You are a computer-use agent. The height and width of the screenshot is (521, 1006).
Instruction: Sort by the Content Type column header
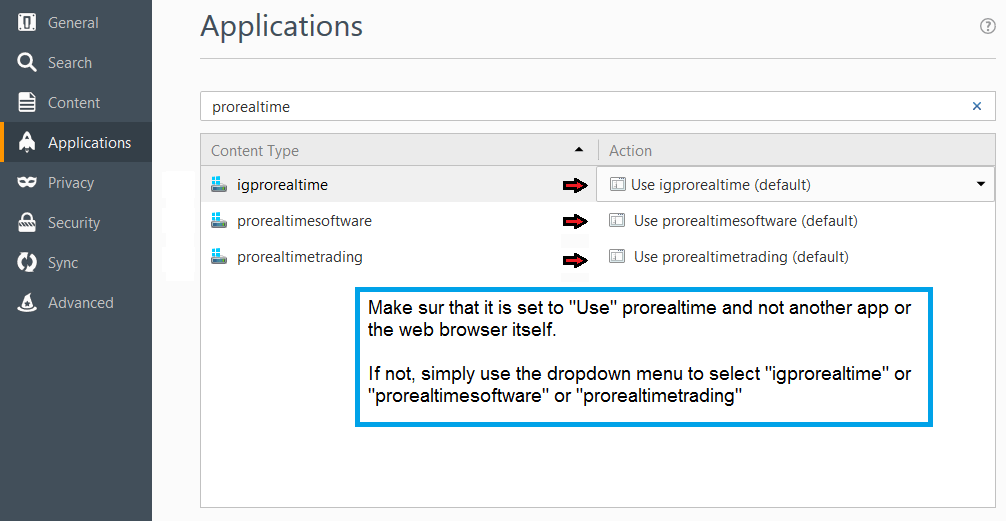[x=390, y=151]
